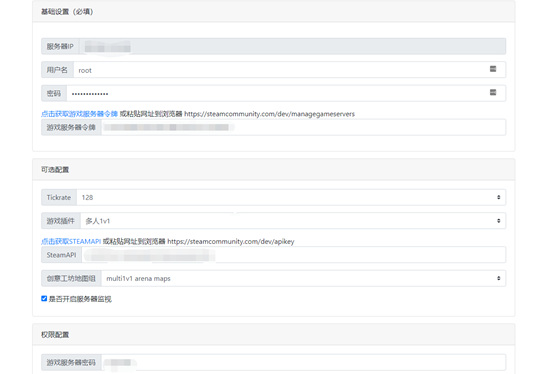The width and height of the screenshot is (554, 374).
Task: Click the 基础设置 (必填) section header
Action: pyautogui.click(x=274, y=12)
